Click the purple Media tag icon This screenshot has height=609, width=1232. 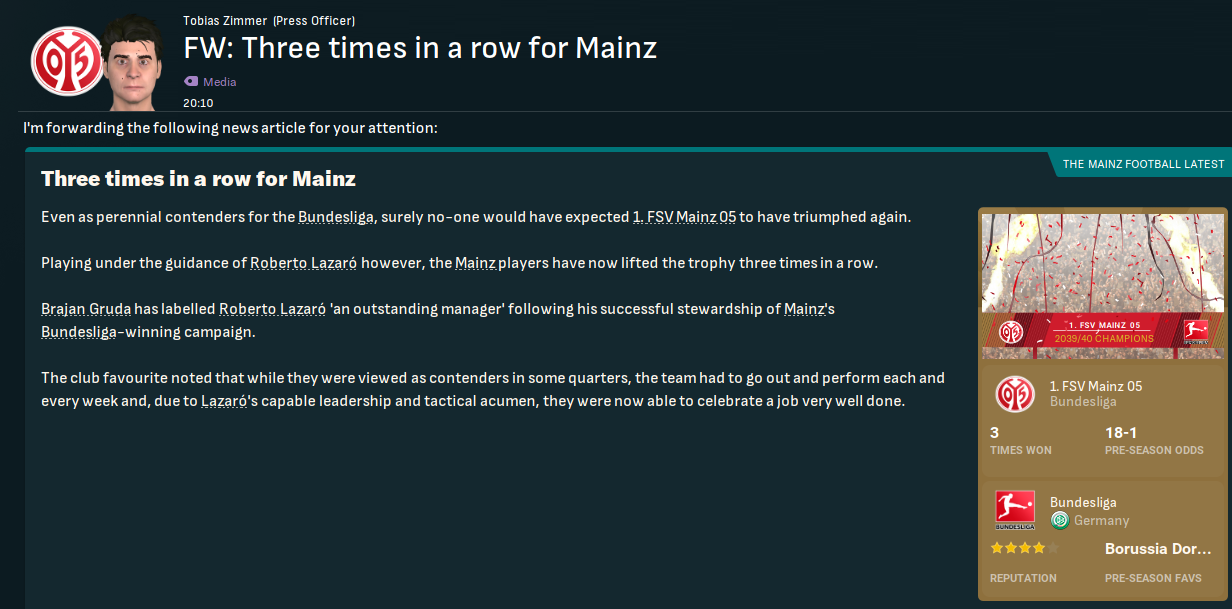[191, 82]
